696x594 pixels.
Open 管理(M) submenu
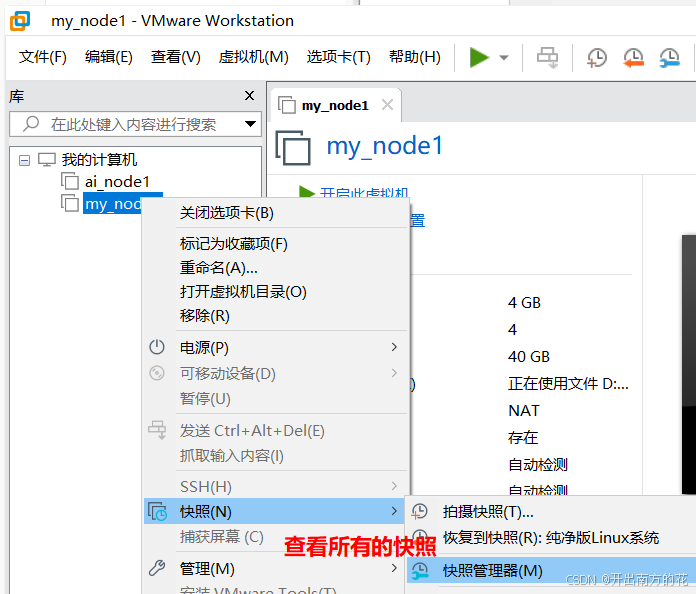[x=276, y=569]
